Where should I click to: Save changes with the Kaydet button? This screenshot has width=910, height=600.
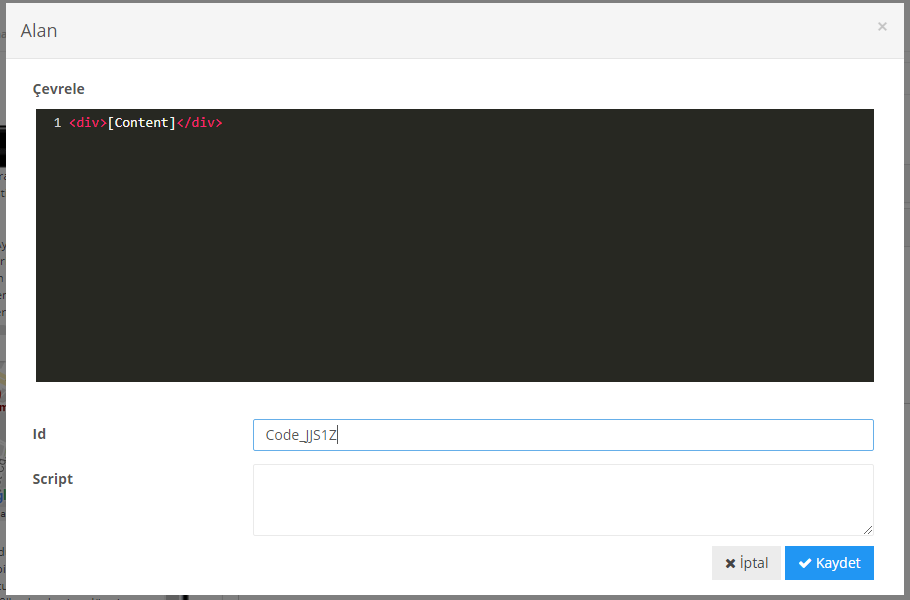point(829,563)
